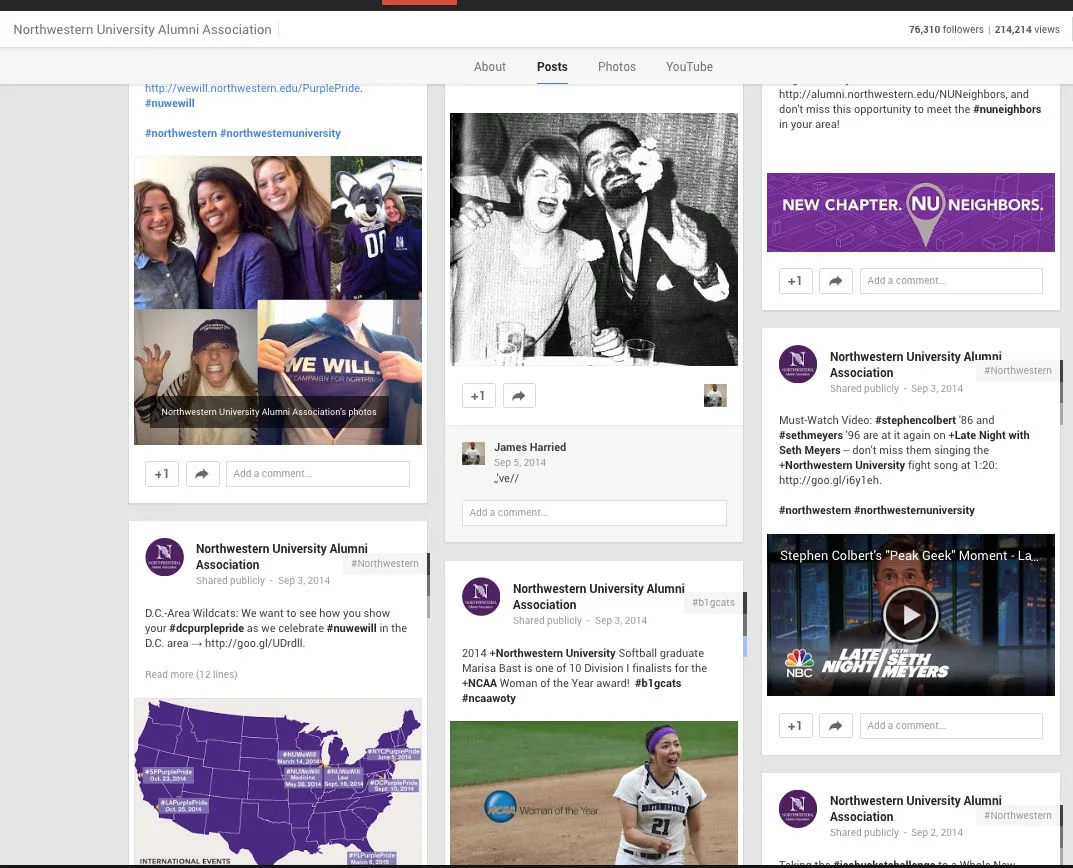Click the alumni avatar on the Sep 2, 2014 post
Viewport: 1073px width, 868px height.
point(798,808)
